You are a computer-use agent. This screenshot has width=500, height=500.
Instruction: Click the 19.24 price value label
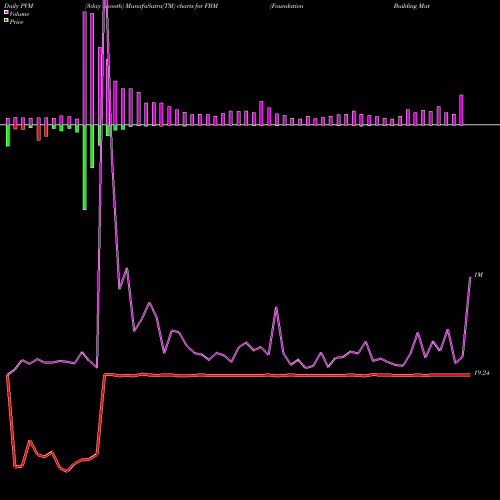pyautogui.click(x=481, y=373)
